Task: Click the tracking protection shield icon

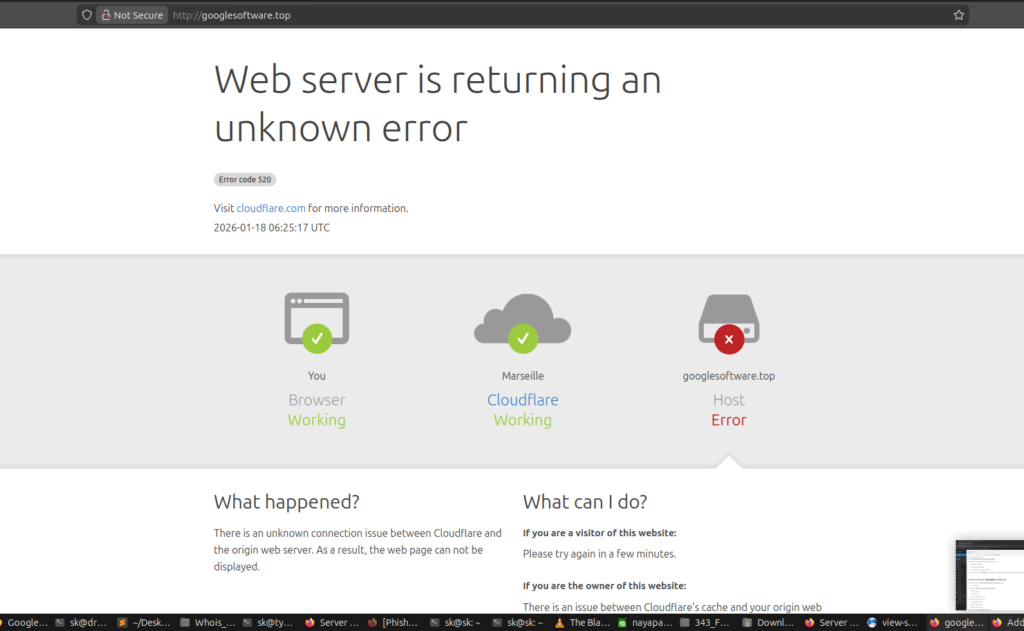Action: (x=86, y=15)
